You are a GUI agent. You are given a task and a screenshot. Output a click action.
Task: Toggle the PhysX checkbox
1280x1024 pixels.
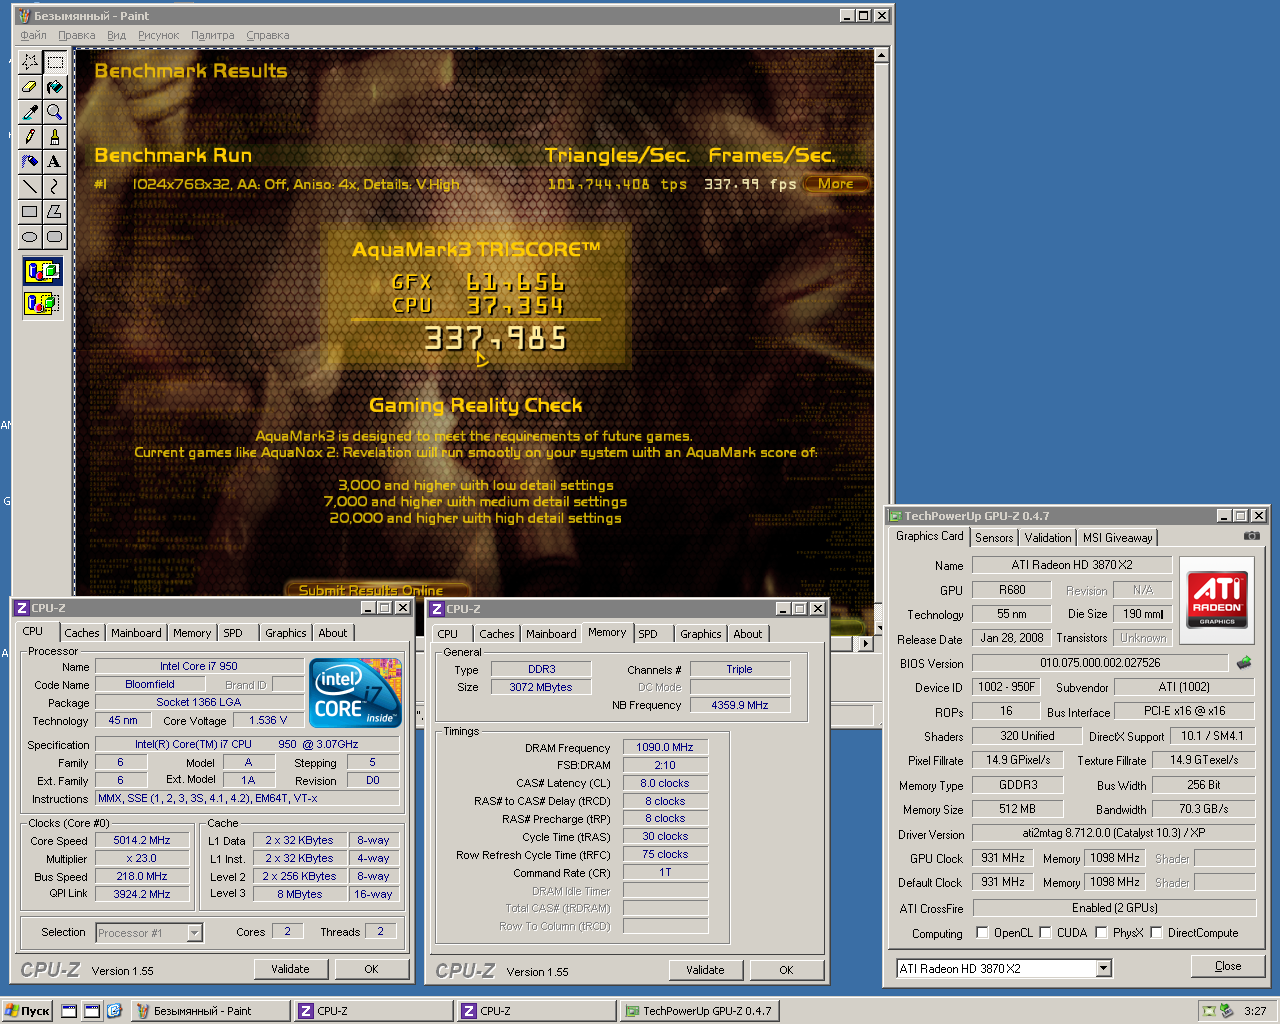(1101, 933)
